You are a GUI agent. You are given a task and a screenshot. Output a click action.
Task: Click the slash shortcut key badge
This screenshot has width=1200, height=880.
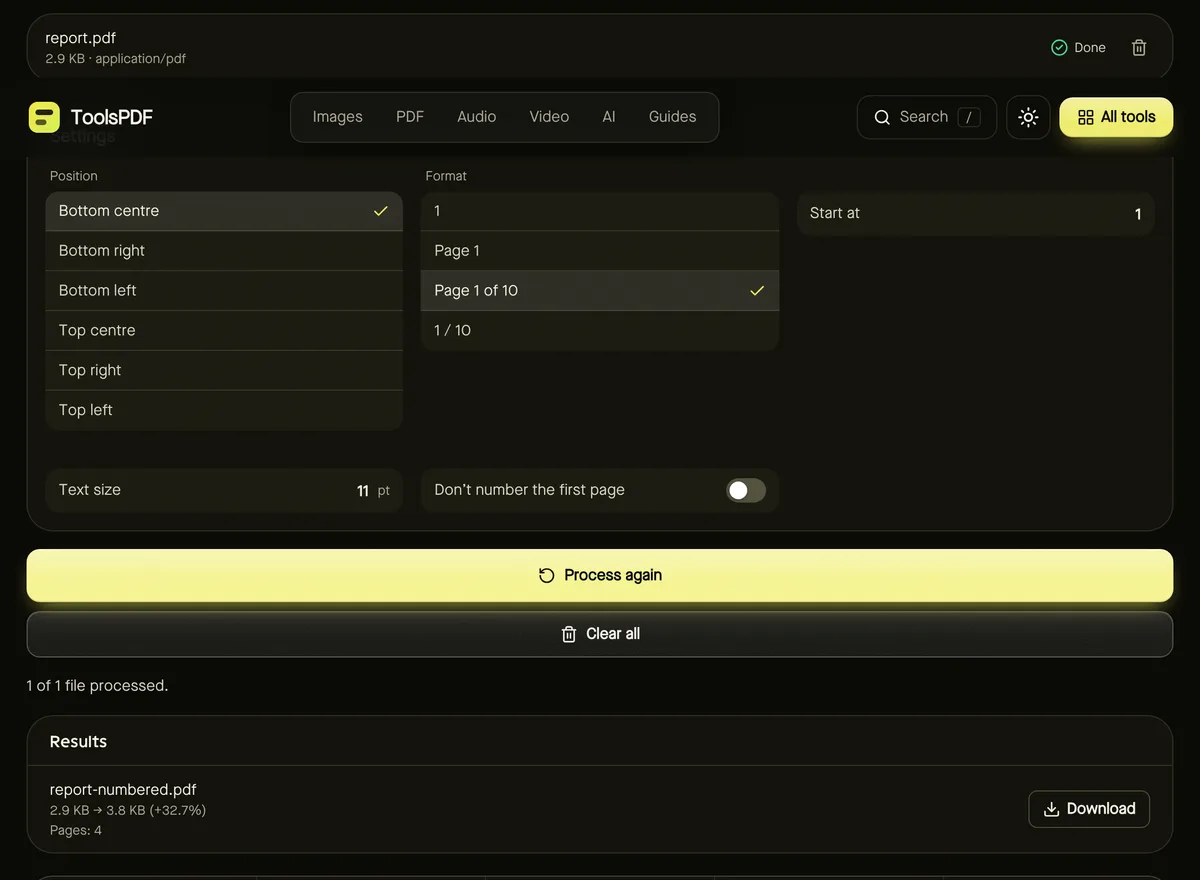pos(968,117)
